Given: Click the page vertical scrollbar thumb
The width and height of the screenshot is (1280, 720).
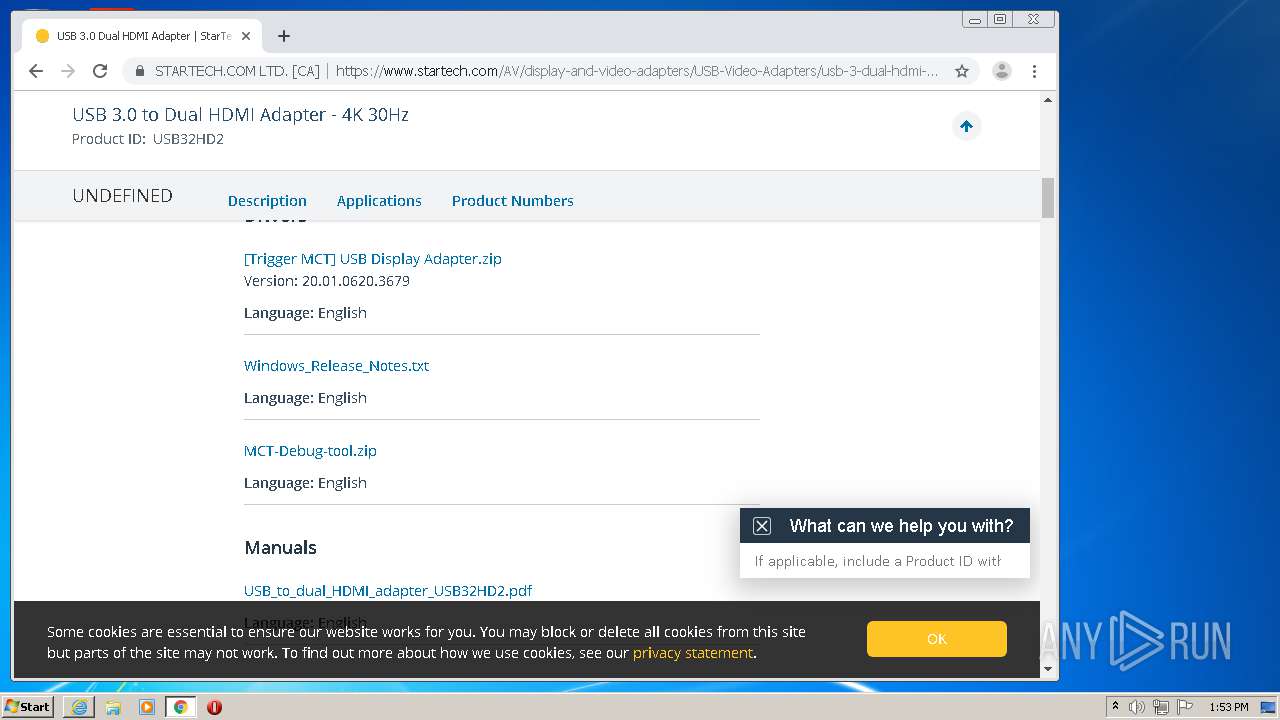Looking at the screenshot, I should (1048, 198).
